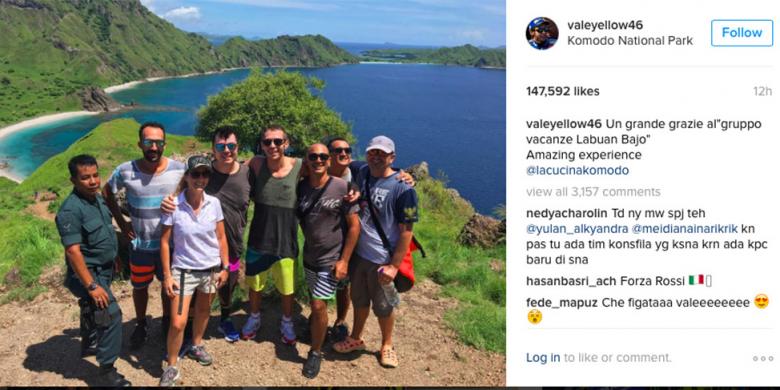Viewport: 780px width, 390px height.
Task: Open @lacucinakomodo mention in caption
Action: pos(578,171)
